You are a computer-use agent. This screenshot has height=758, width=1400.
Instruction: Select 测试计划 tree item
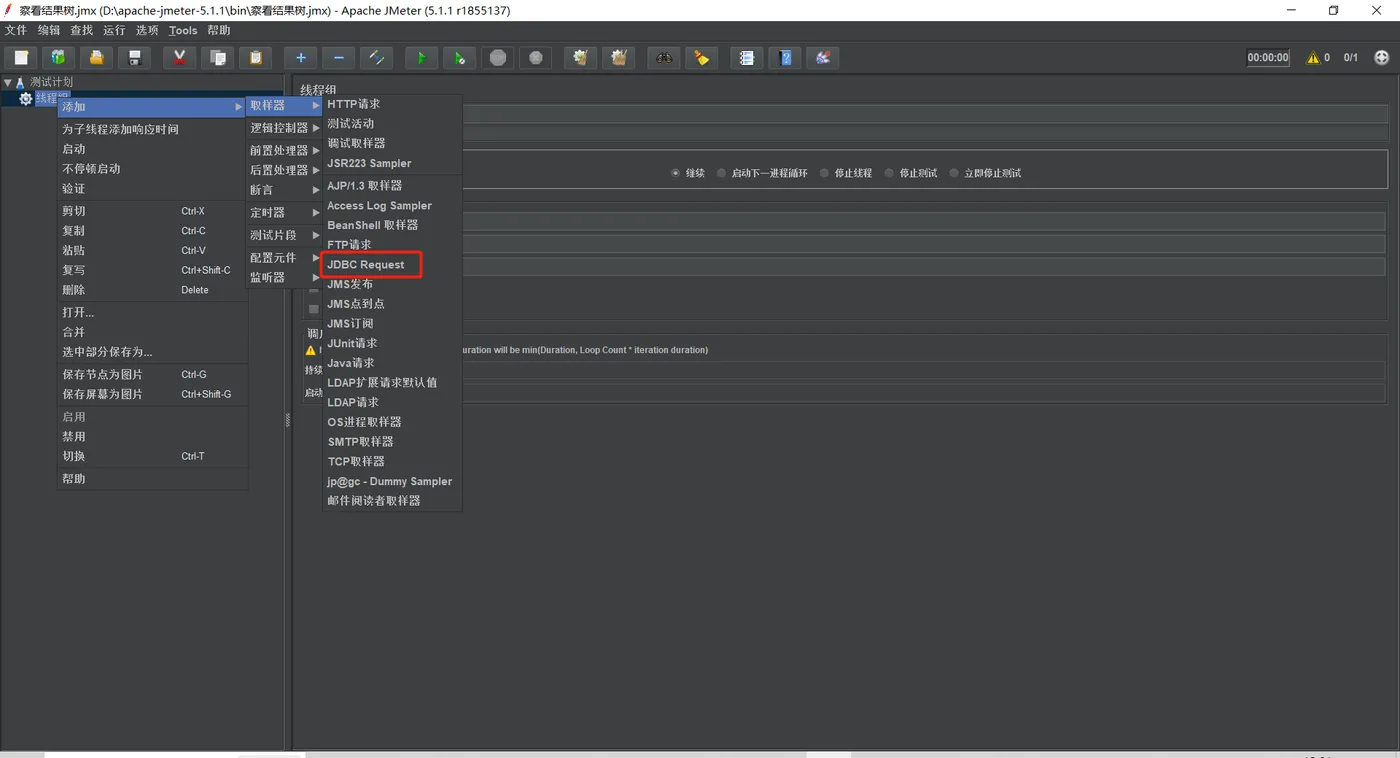pyautogui.click(x=51, y=82)
